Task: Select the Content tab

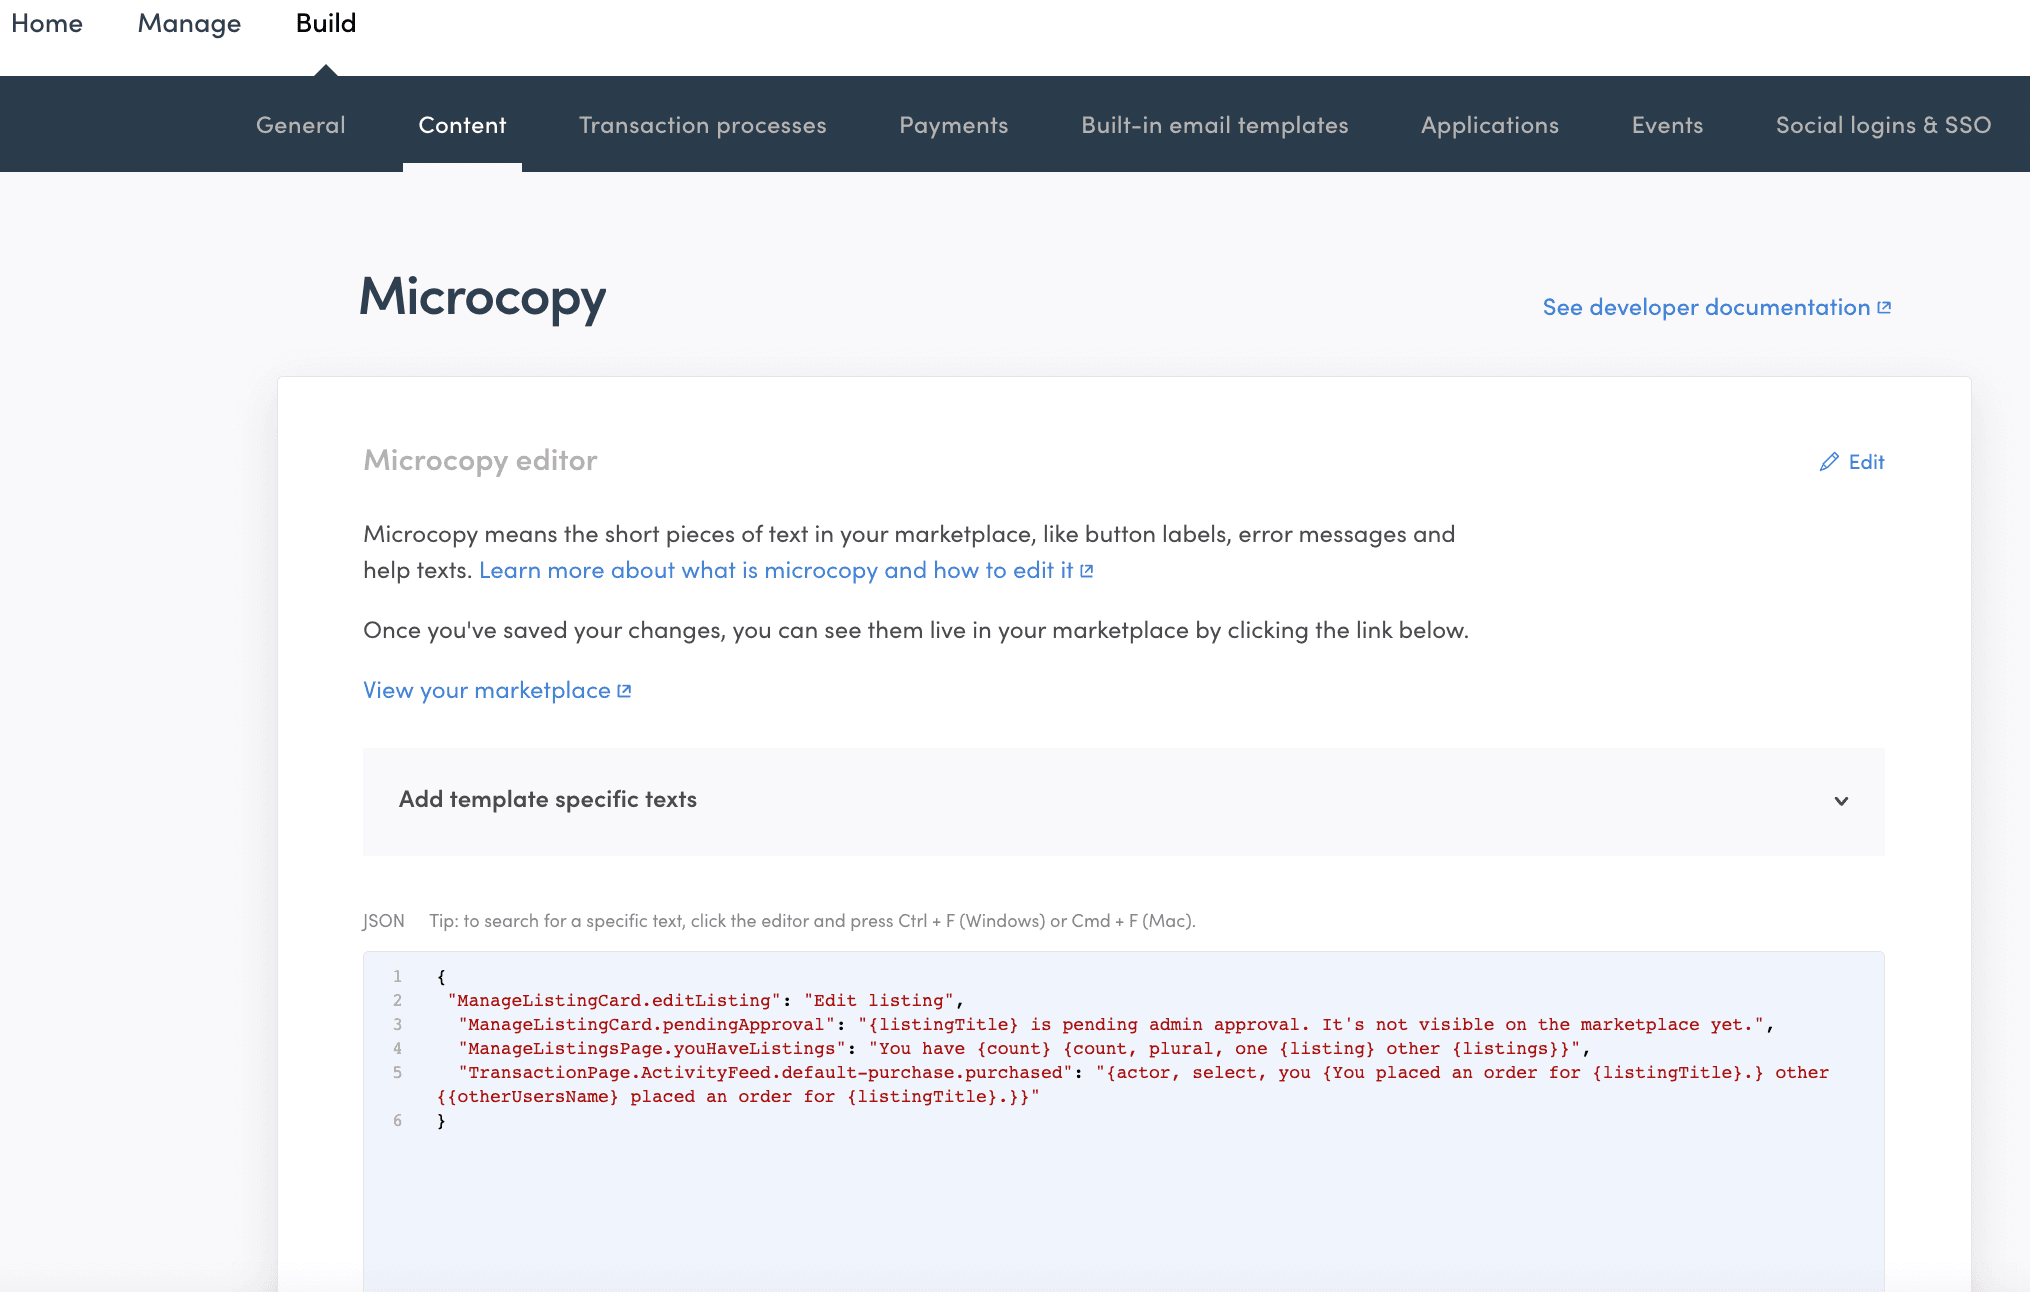Action: point(462,125)
